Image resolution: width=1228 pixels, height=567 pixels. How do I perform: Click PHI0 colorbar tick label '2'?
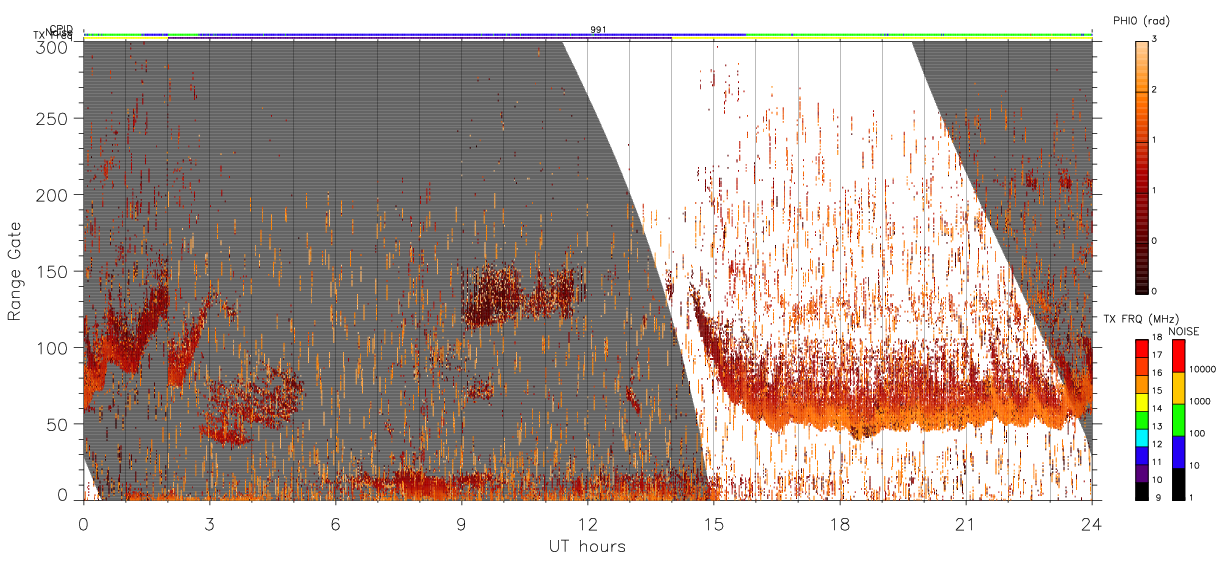coord(1156,91)
